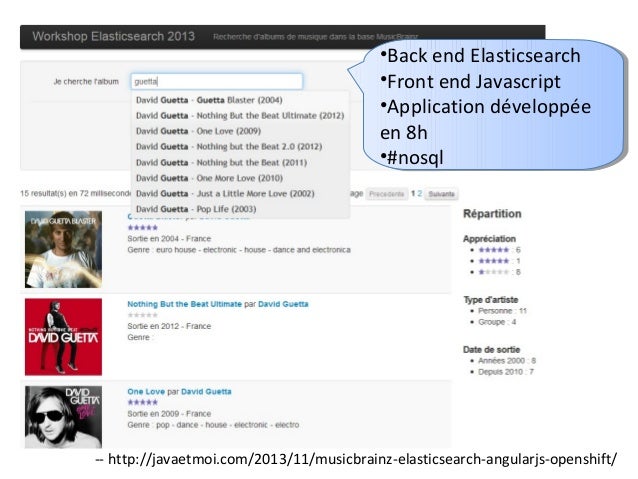Filter release date Depuis 2010 : 7

[506, 372]
